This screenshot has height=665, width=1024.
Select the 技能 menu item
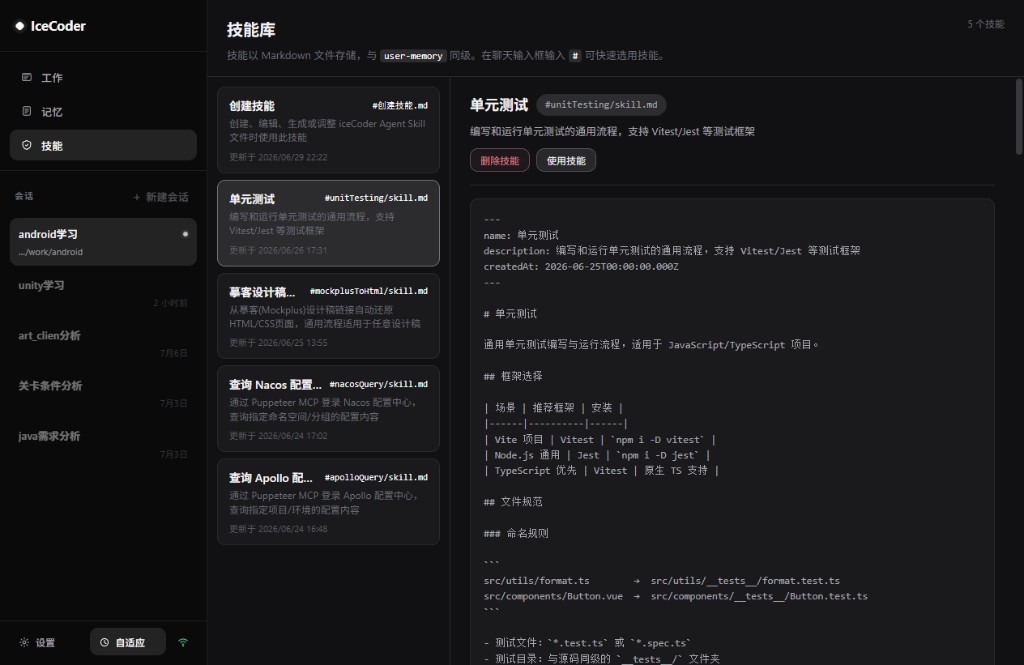(x=103, y=145)
